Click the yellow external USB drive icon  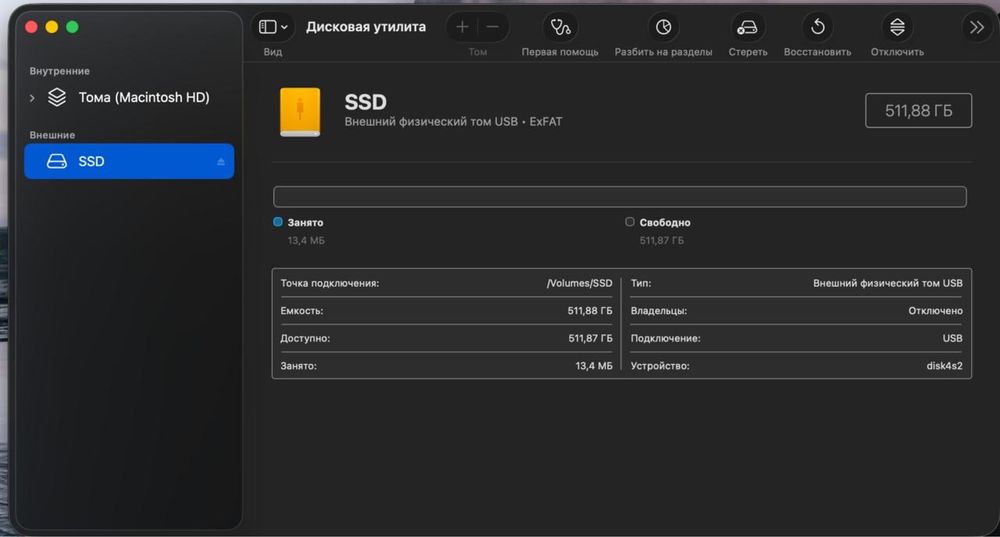(x=300, y=112)
